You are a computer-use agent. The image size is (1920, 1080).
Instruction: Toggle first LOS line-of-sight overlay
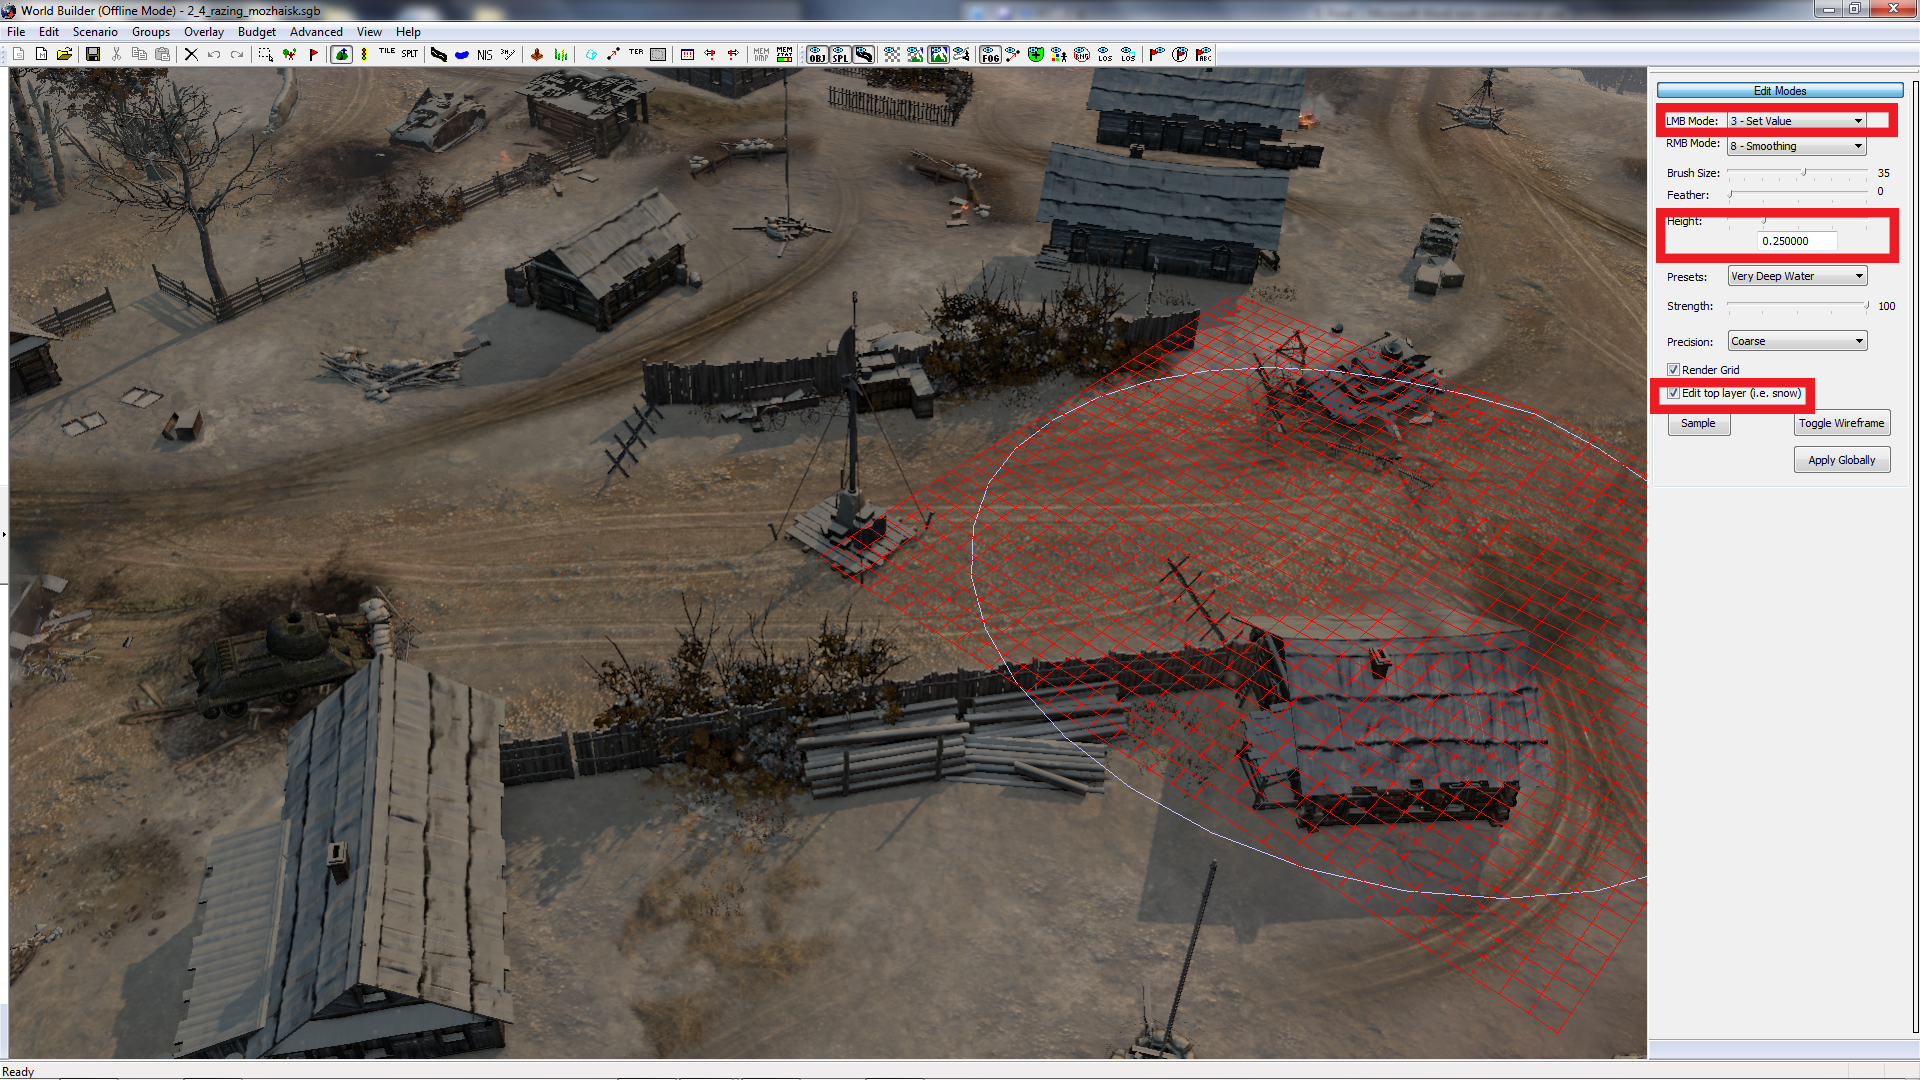tap(1105, 54)
